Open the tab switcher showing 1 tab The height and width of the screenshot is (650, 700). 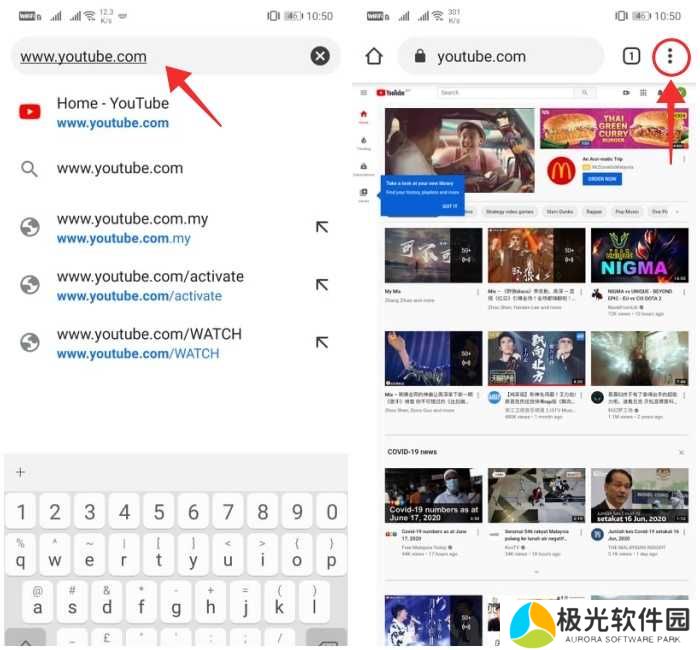(631, 57)
